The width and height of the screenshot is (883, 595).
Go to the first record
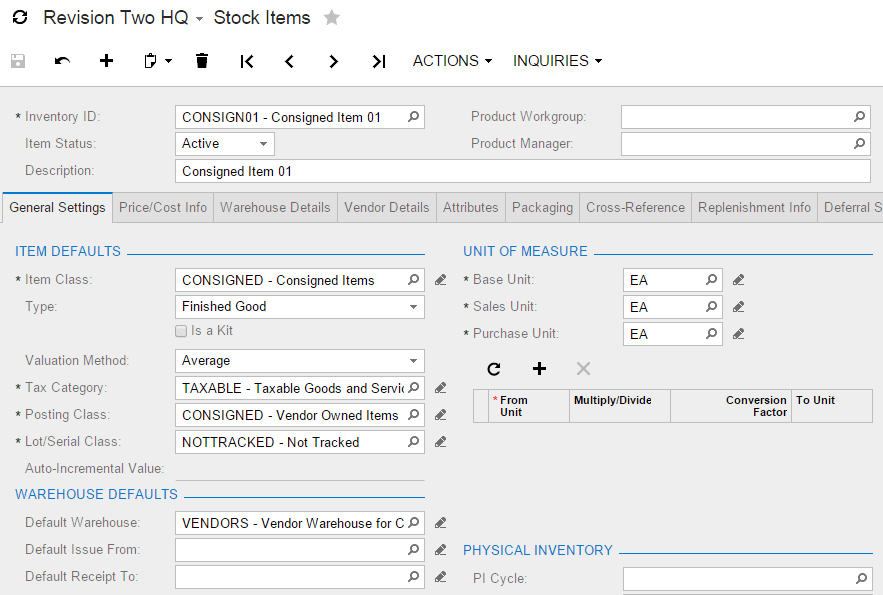[247, 61]
